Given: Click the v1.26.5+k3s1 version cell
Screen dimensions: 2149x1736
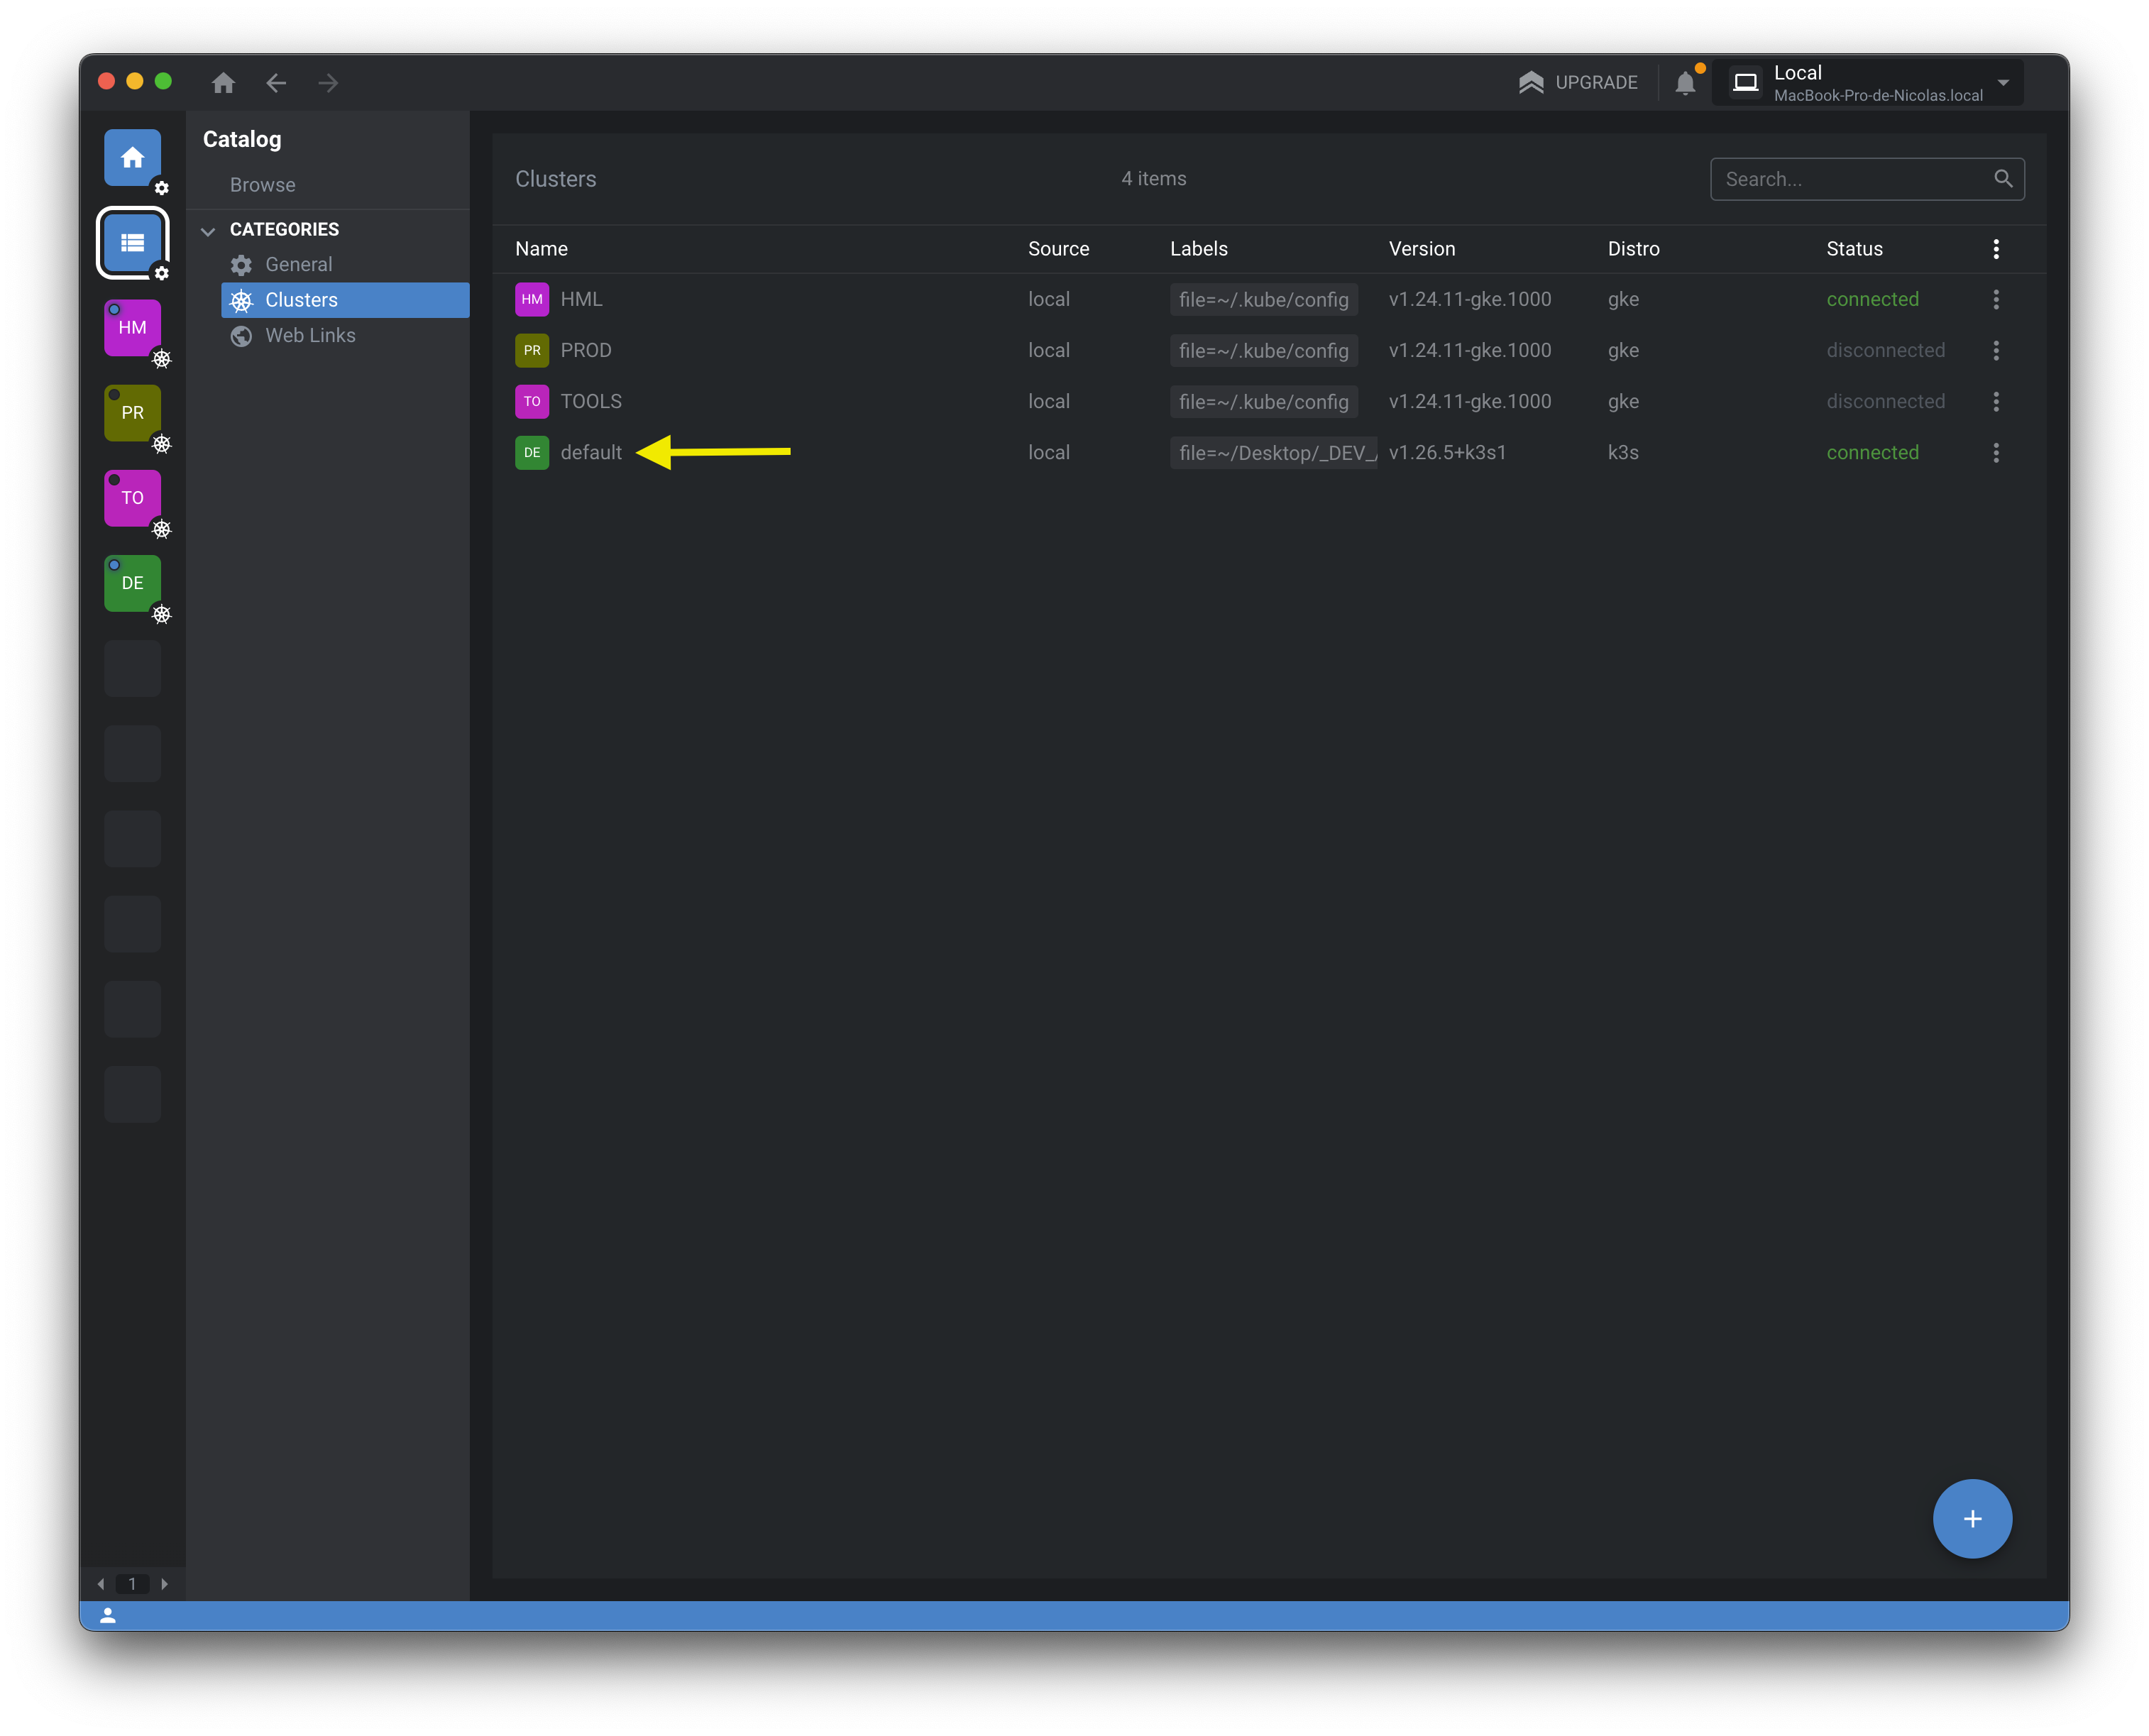Looking at the screenshot, I should click(x=1447, y=452).
